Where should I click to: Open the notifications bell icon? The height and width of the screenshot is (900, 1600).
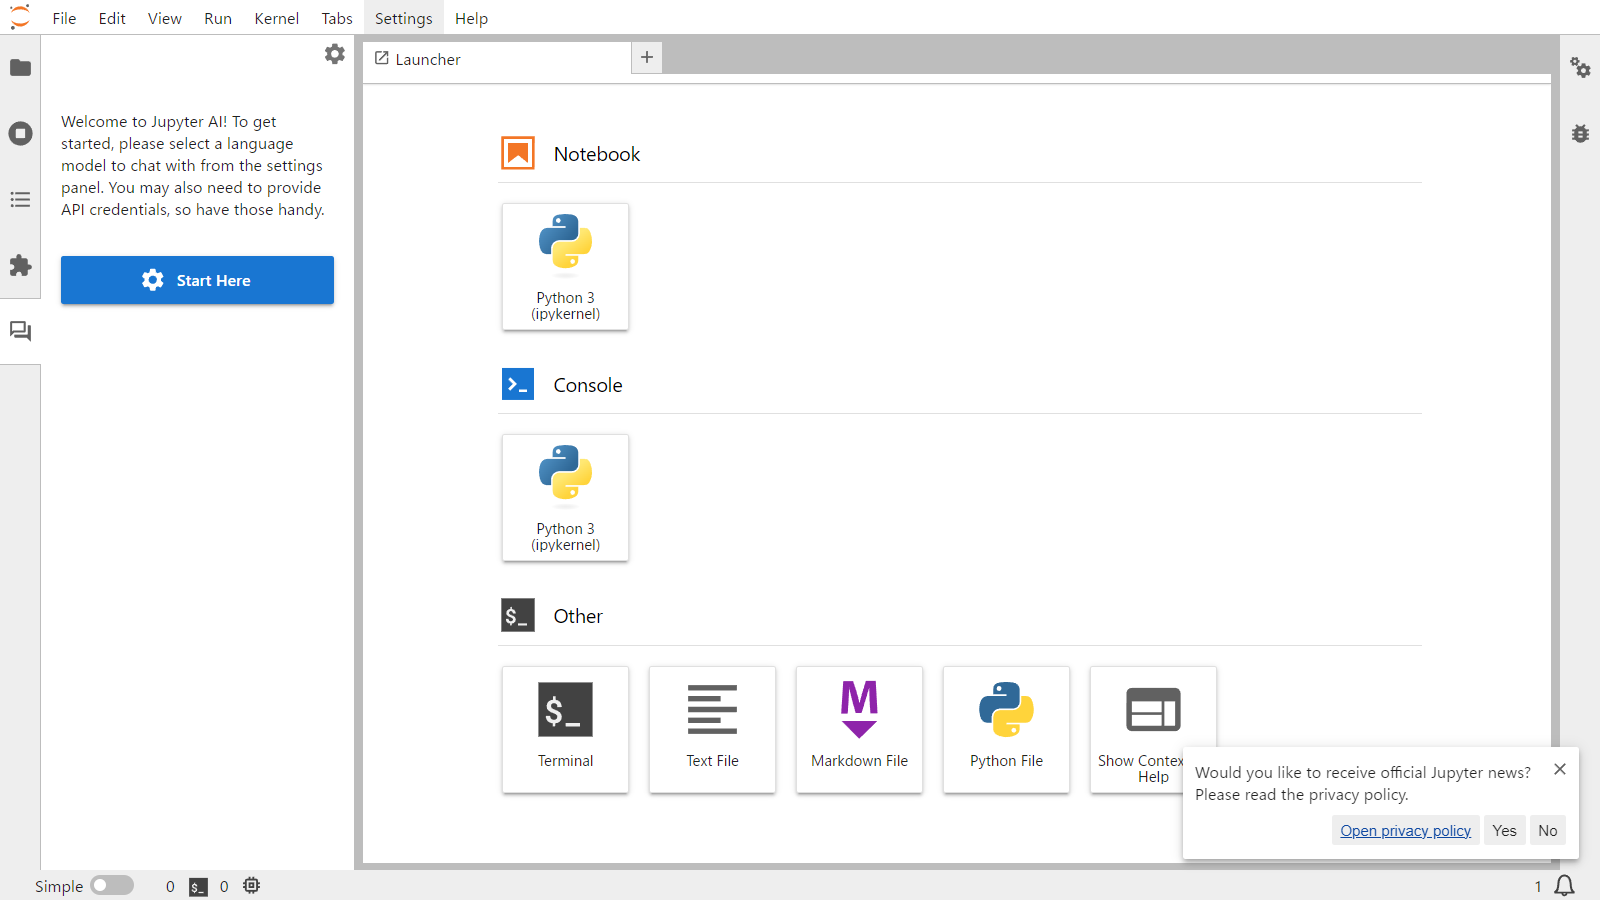click(x=1565, y=886)
